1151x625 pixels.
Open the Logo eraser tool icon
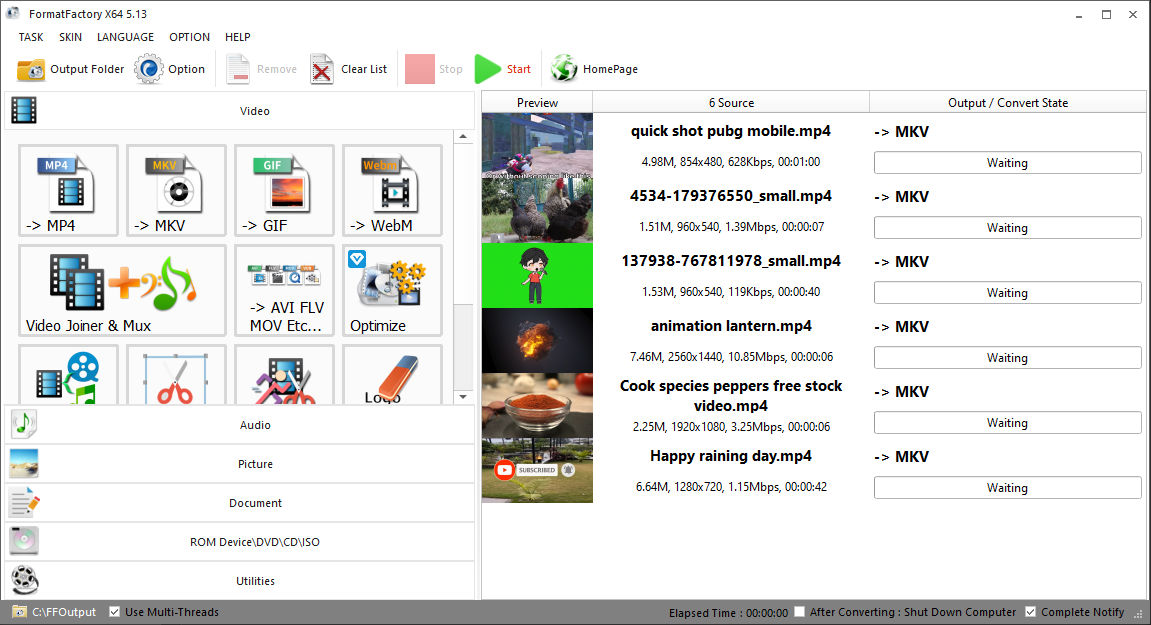coord(392,375)
